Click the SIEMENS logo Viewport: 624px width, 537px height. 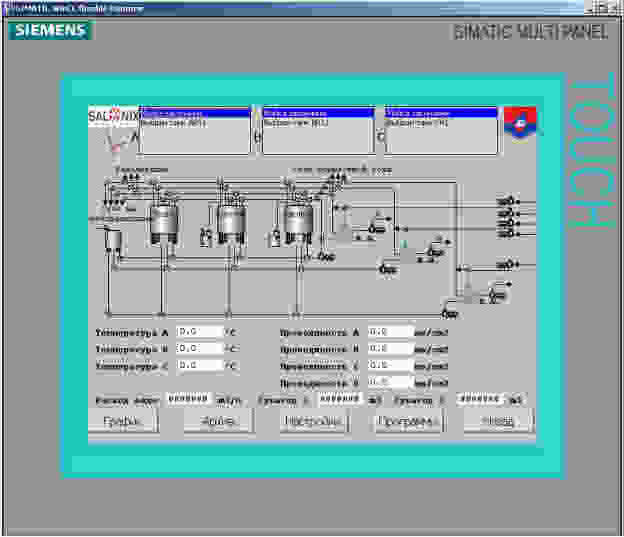tap(51, 30)
